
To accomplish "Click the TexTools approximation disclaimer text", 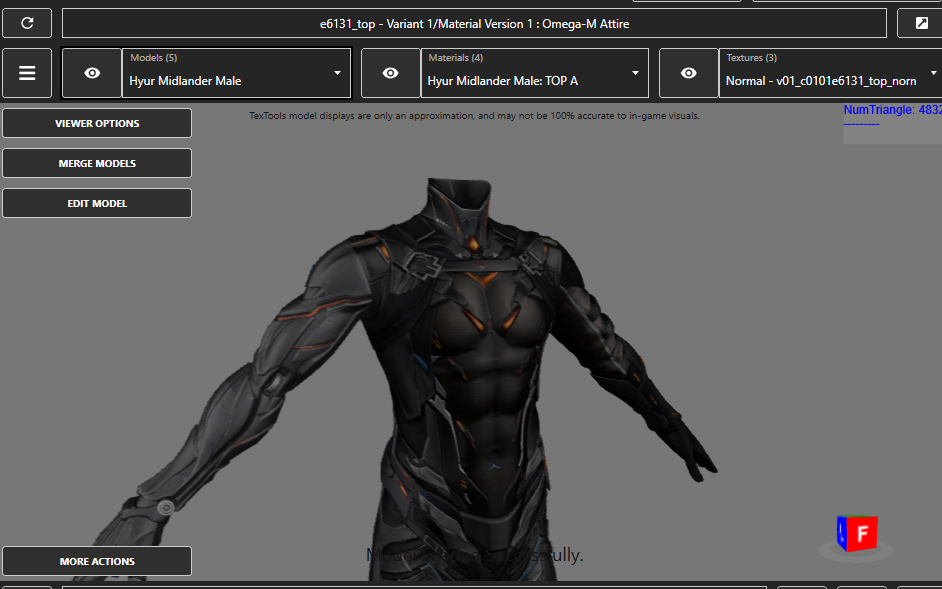I will [x=475, y=115].
